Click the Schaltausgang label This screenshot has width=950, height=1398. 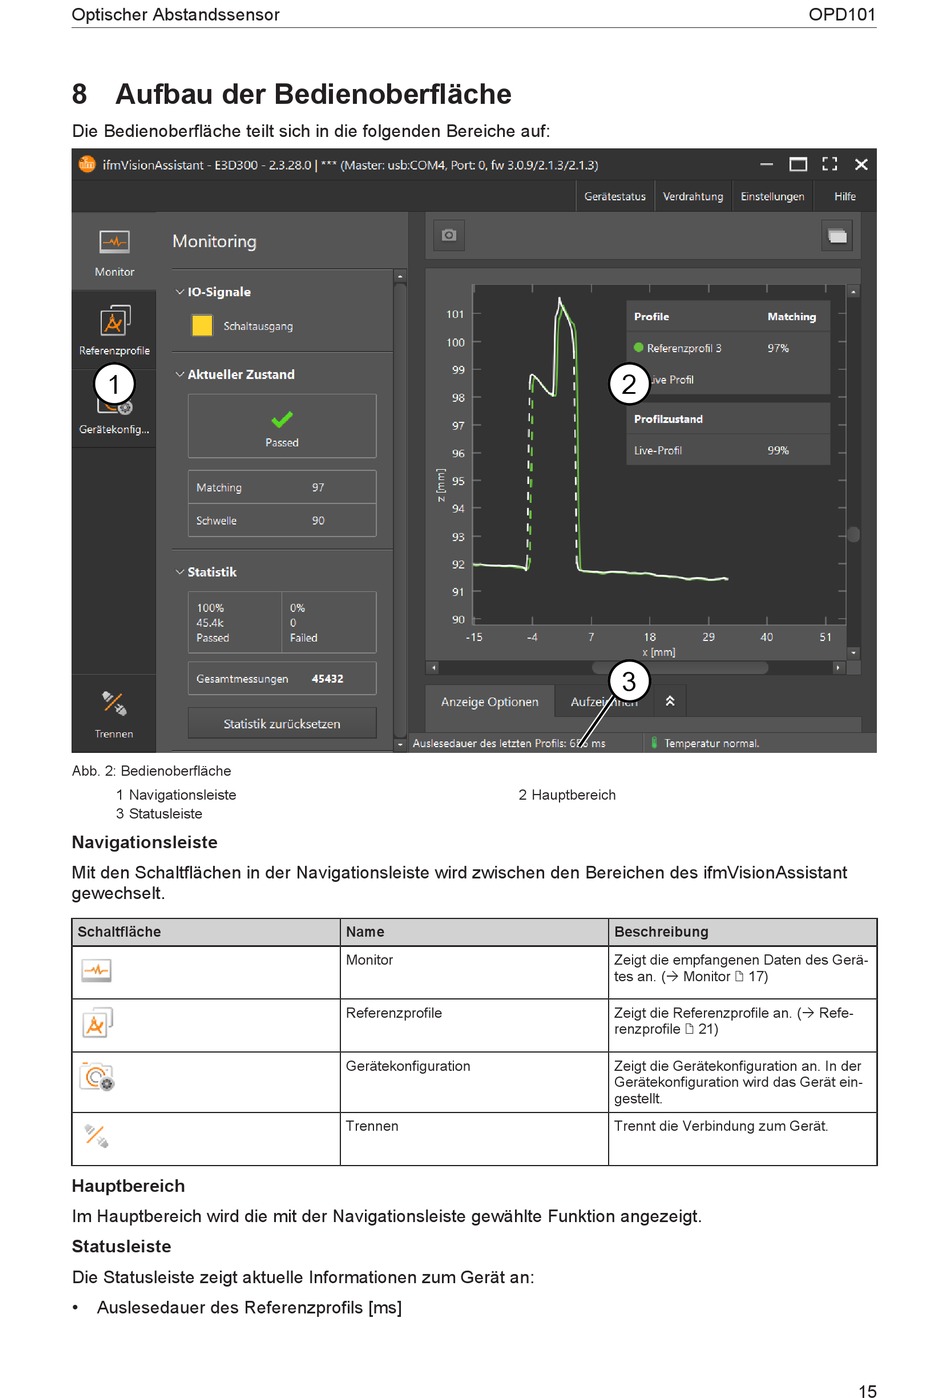[258, 326]
